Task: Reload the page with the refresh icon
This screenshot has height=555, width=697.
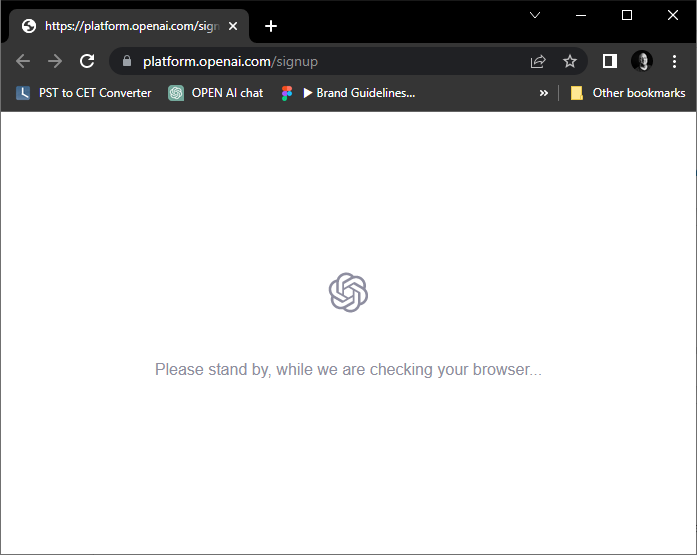Action: coord(87,61)
